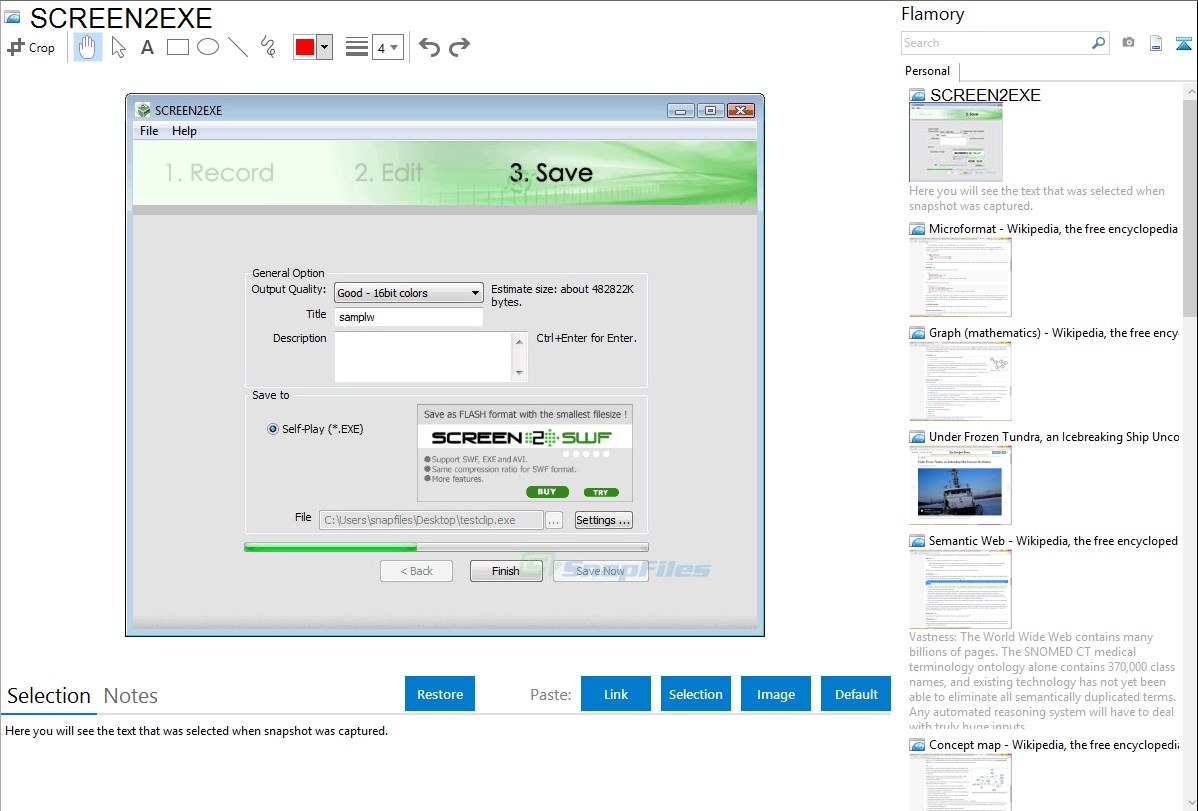Pick the rectangle shape tool

coord(178,47)
